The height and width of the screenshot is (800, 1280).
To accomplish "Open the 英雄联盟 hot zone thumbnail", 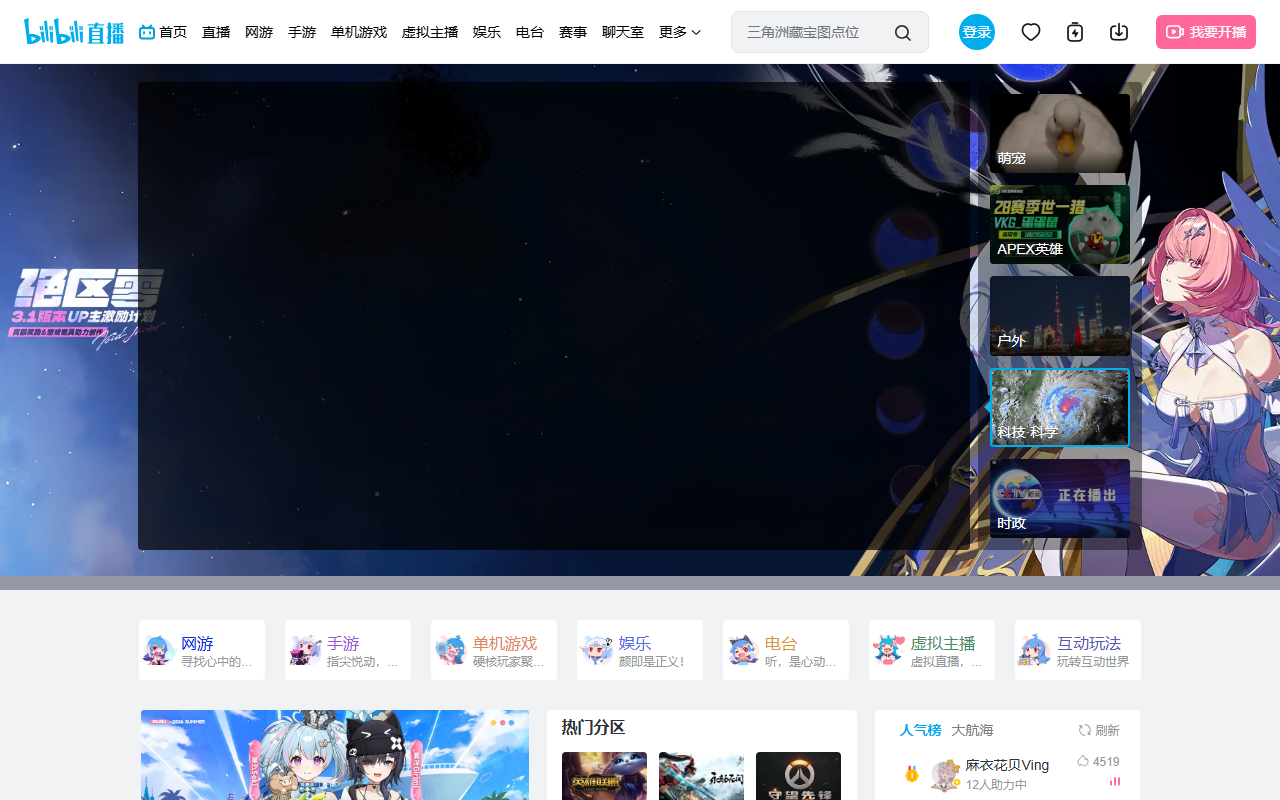I will [x=604, y=776].
